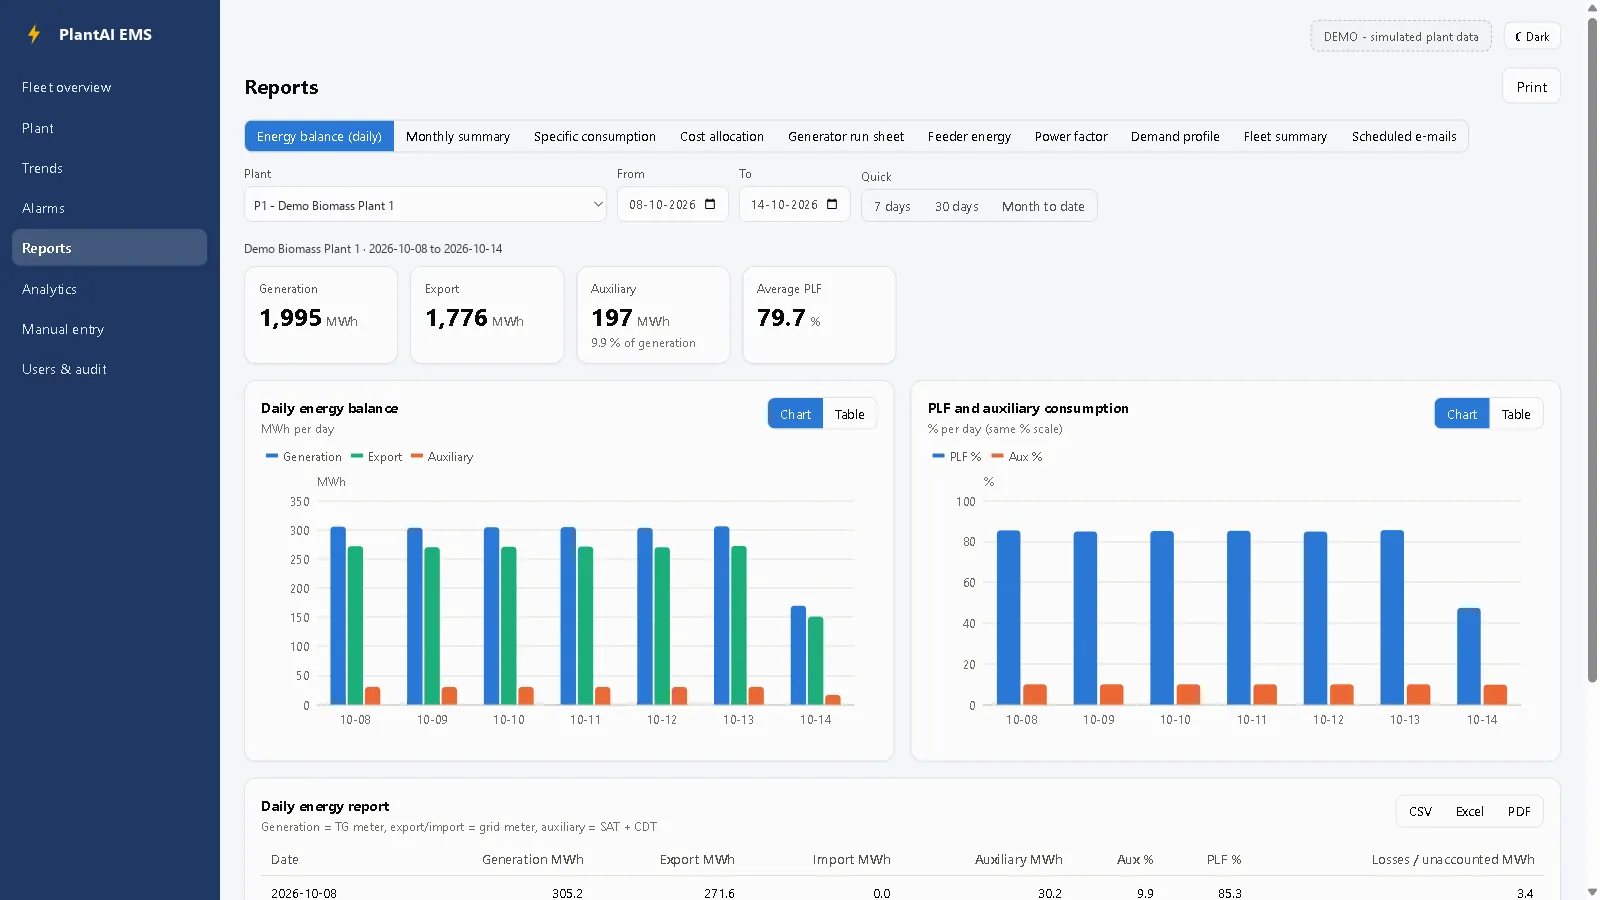Open Plant page in sidebar
The image size is (1600, 900).
(x=109, y=128)
